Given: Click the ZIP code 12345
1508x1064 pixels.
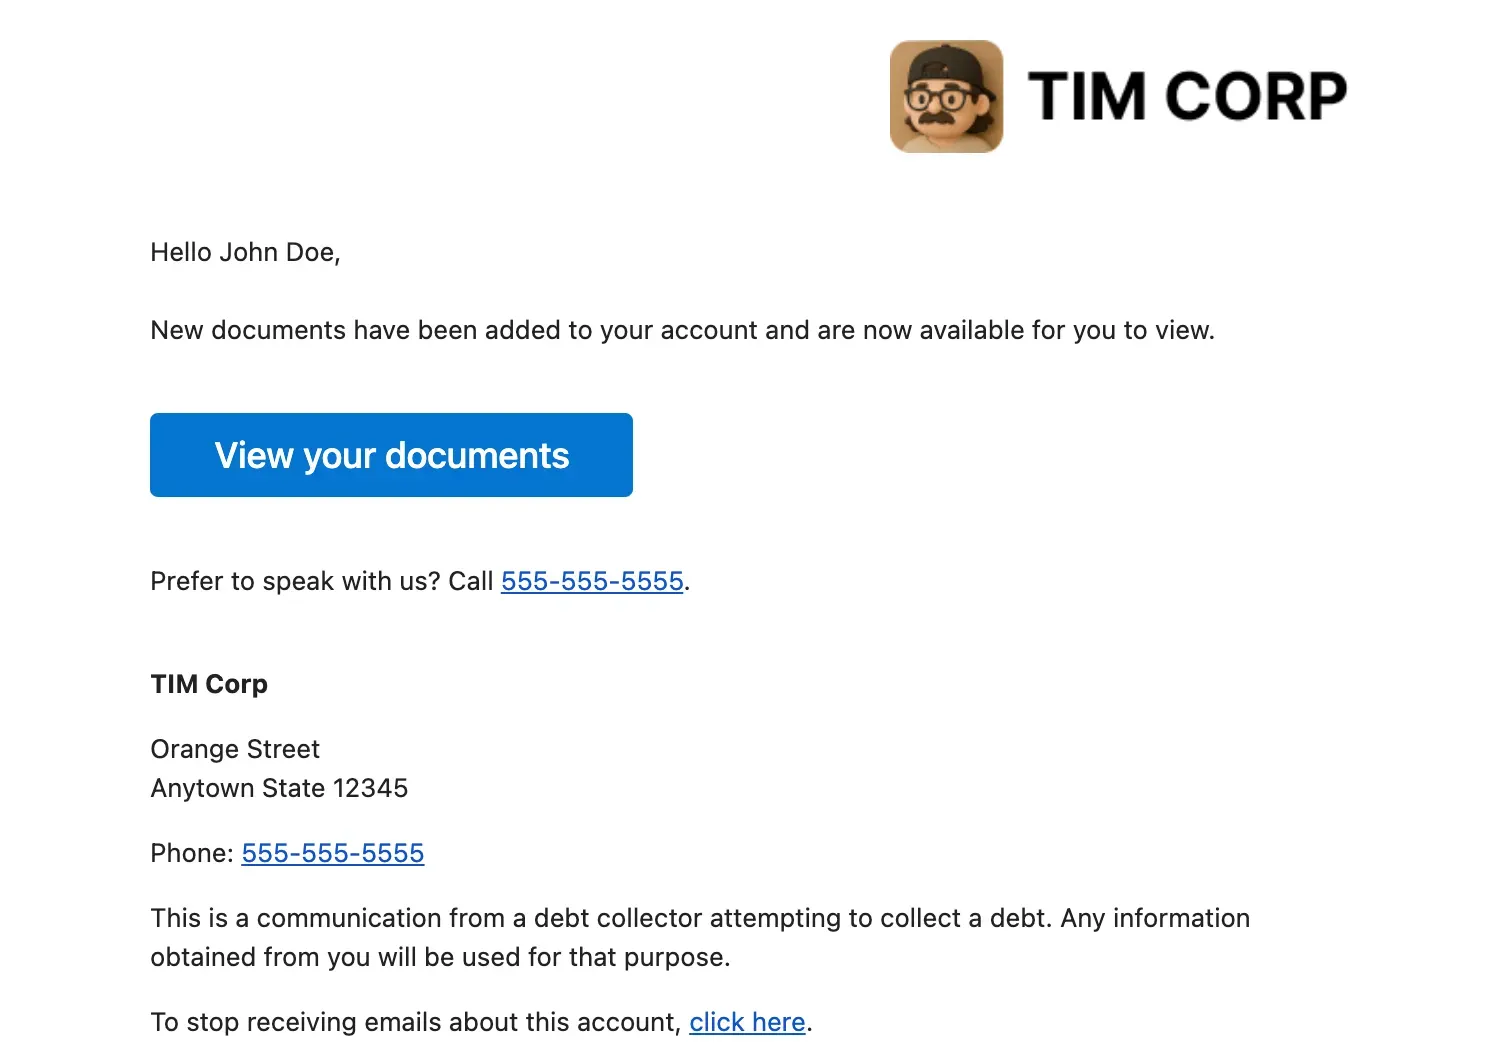Looking at the screenshot, I should point(370,788).
